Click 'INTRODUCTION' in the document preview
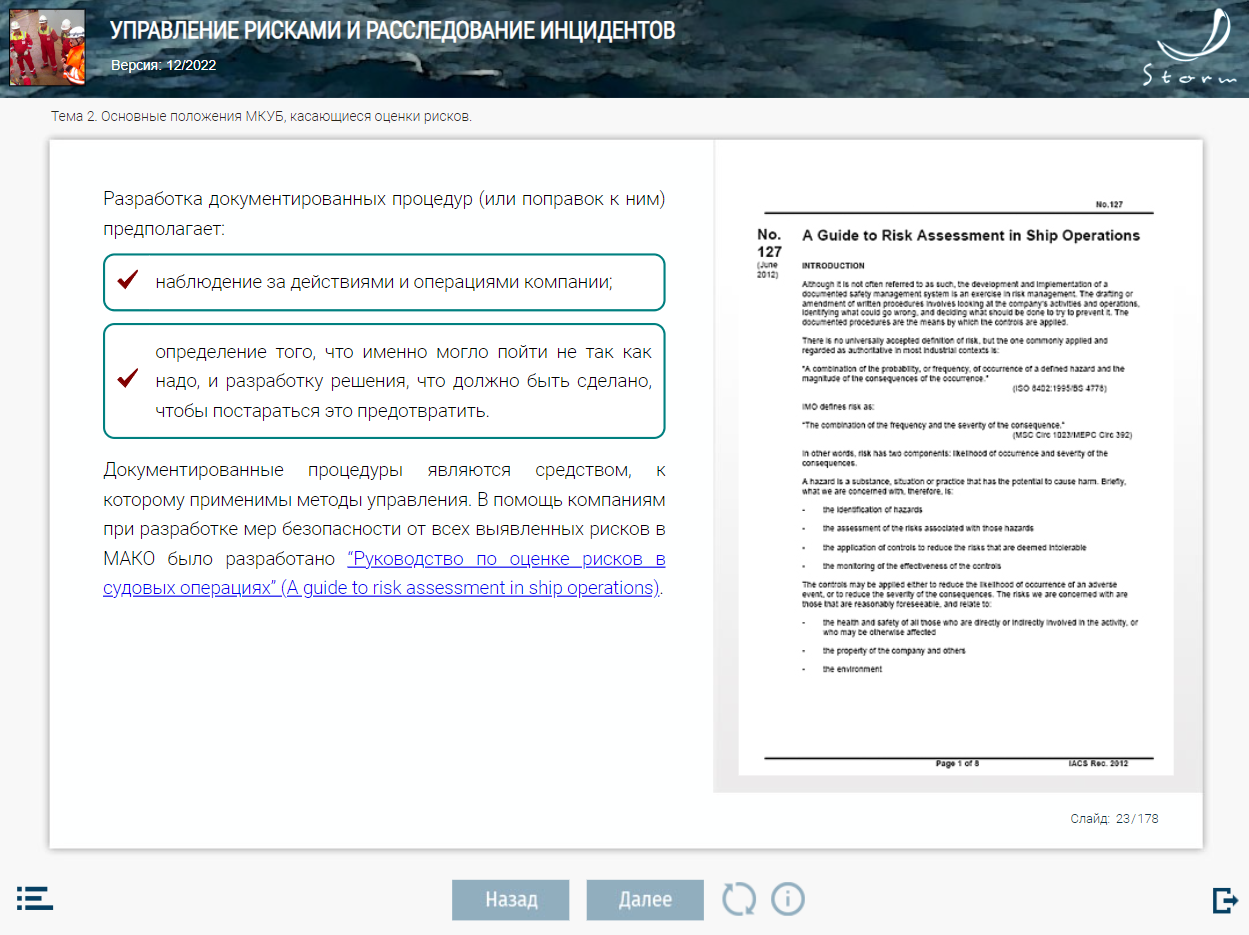Image resolution: width=1249 pixels, height=935 pixels. tap(833, 266)
